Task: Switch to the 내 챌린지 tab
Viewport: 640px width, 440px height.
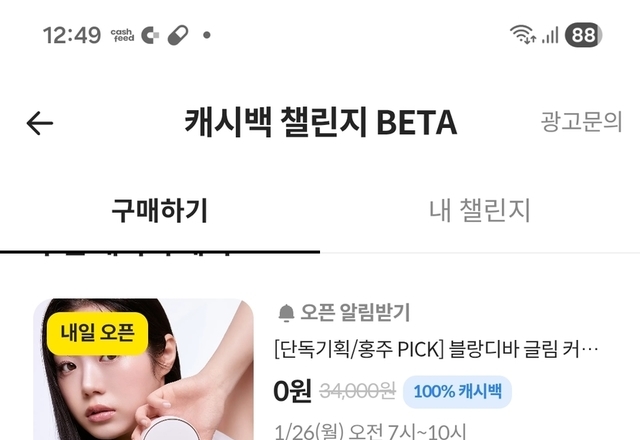Action: (x=480, y=211)
